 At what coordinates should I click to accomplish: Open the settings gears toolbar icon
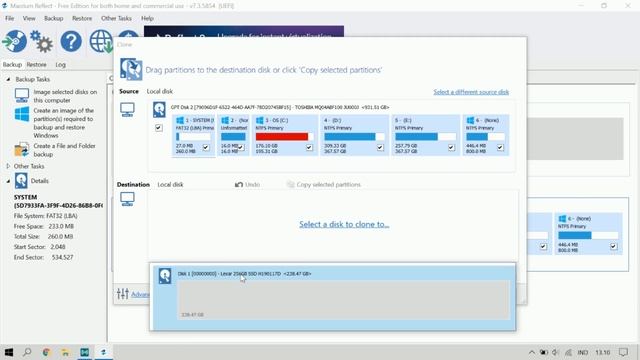(x=42, y=41)
